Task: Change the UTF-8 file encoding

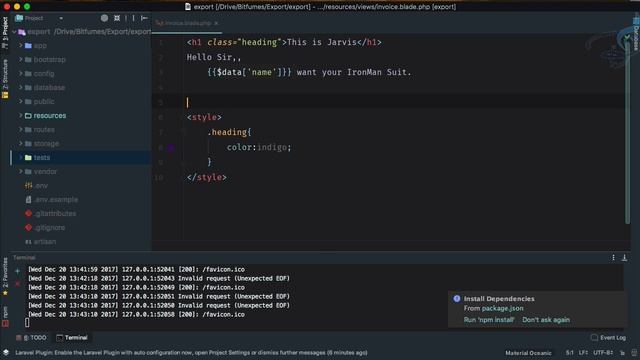Action: coord(603,353)
